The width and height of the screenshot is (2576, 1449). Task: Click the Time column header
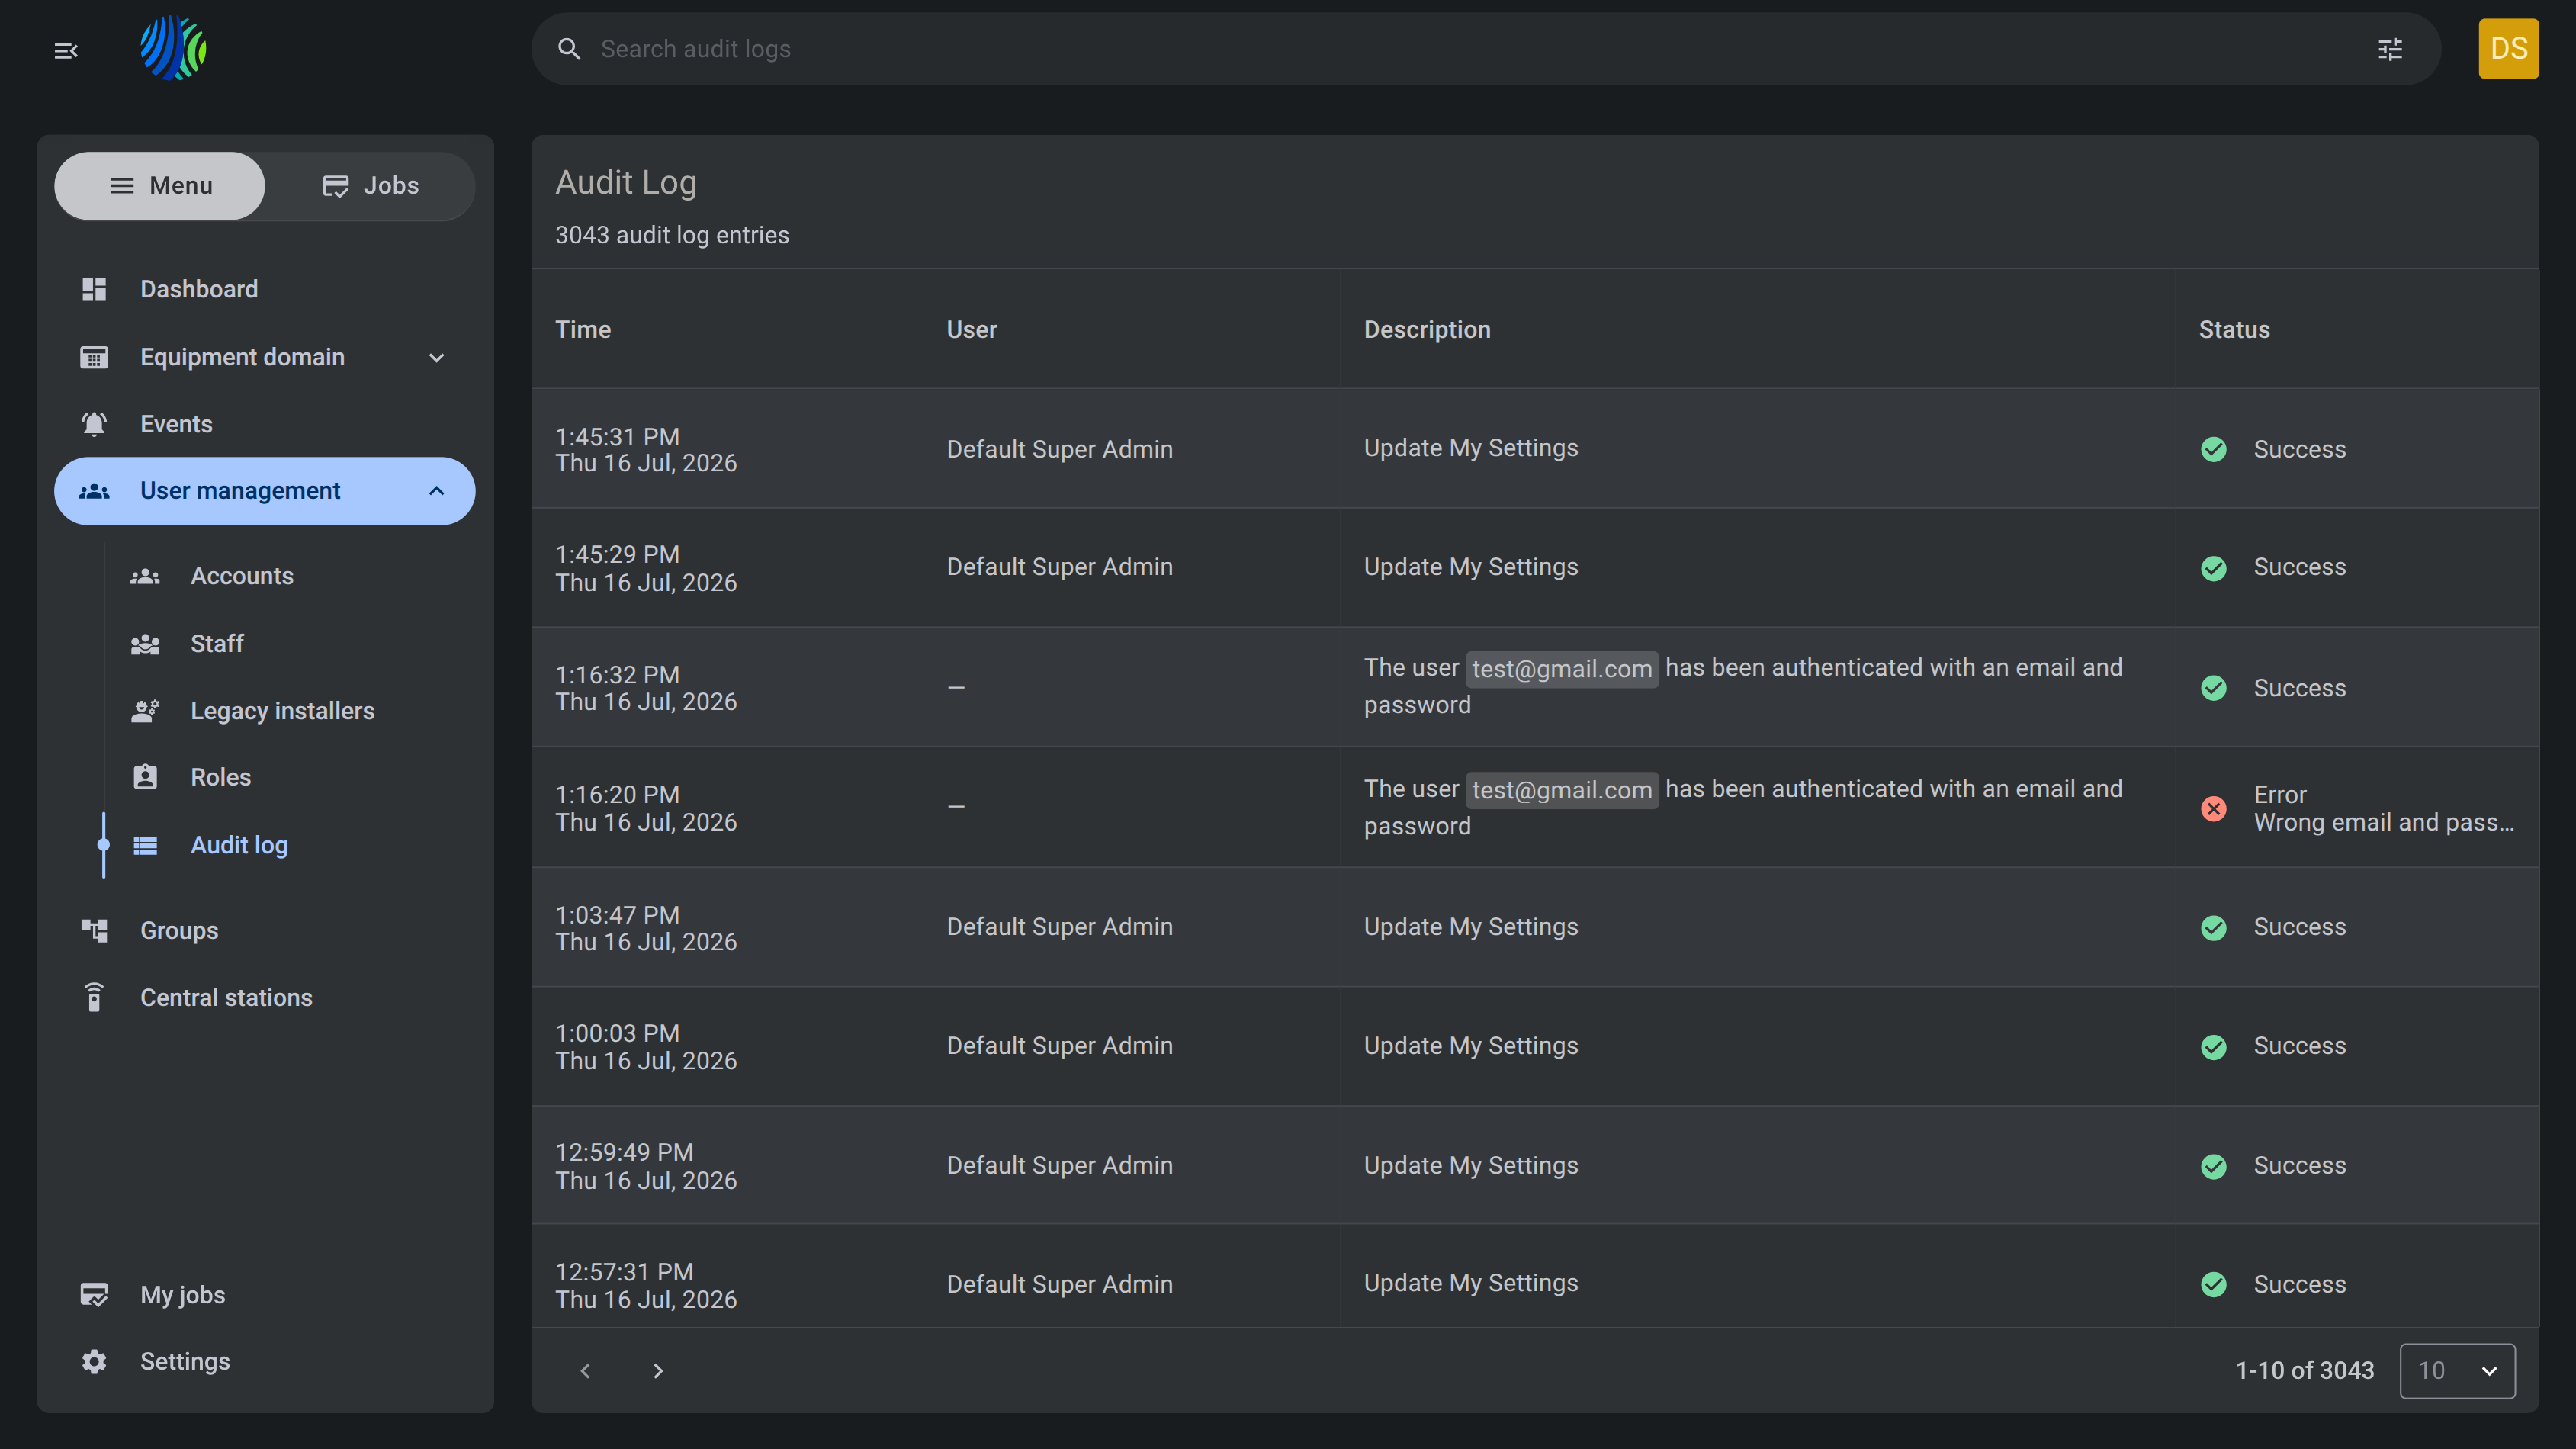tap(583, 330)
